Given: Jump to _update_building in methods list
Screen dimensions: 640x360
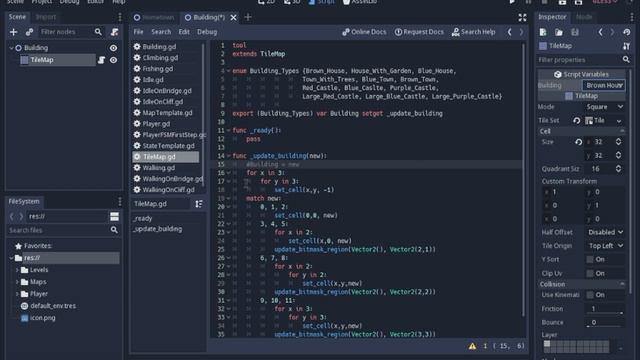Looking at the screenshot, I should pyautogui.click(x=158, y=229).
